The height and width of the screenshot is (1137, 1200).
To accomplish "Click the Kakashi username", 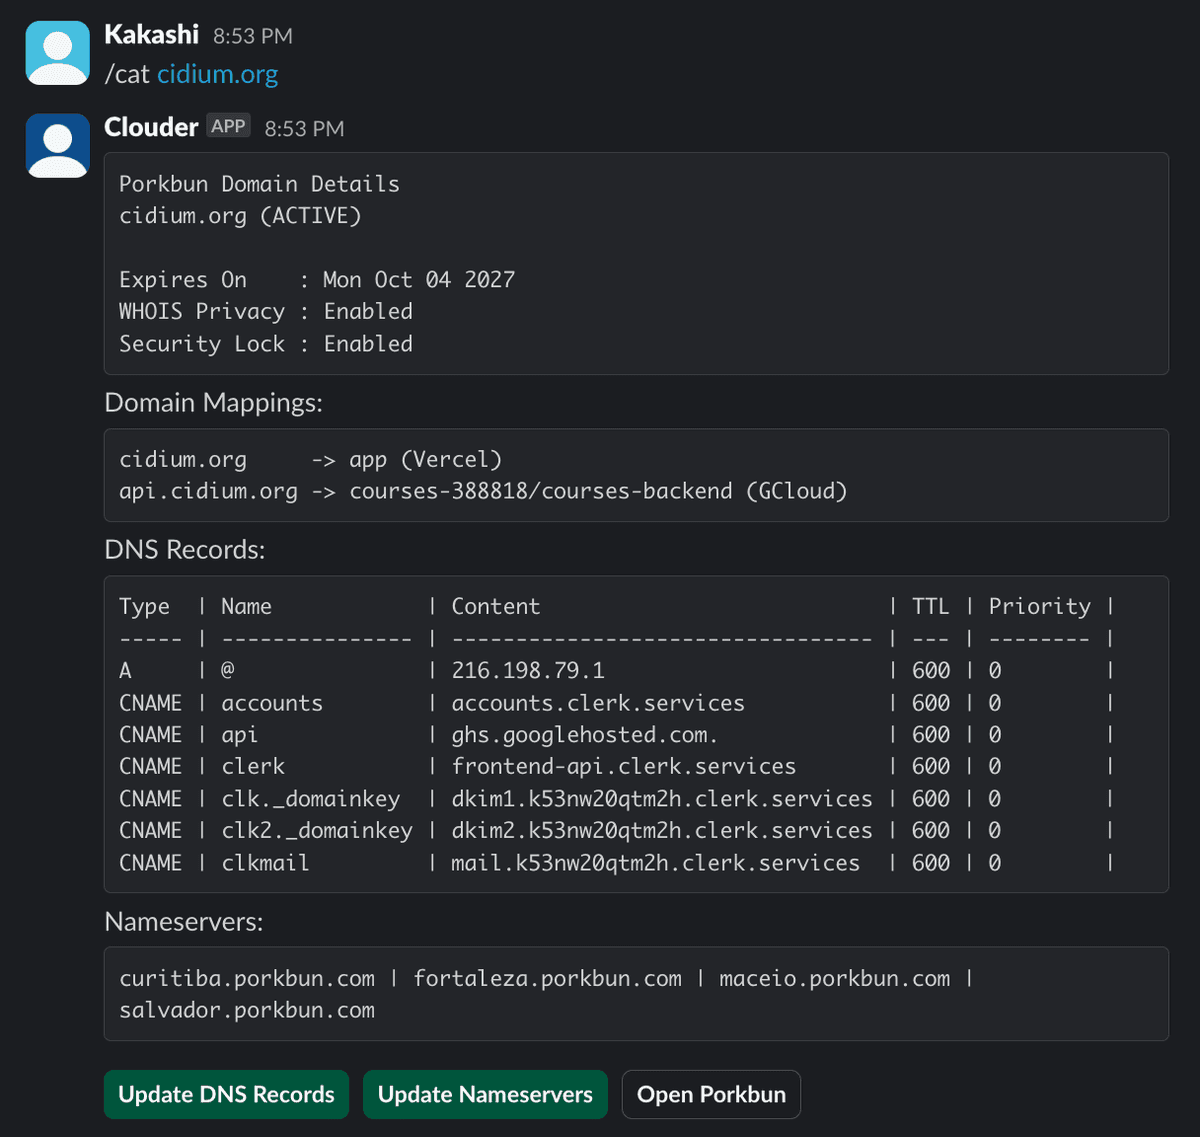I will (x=151, y=33).
